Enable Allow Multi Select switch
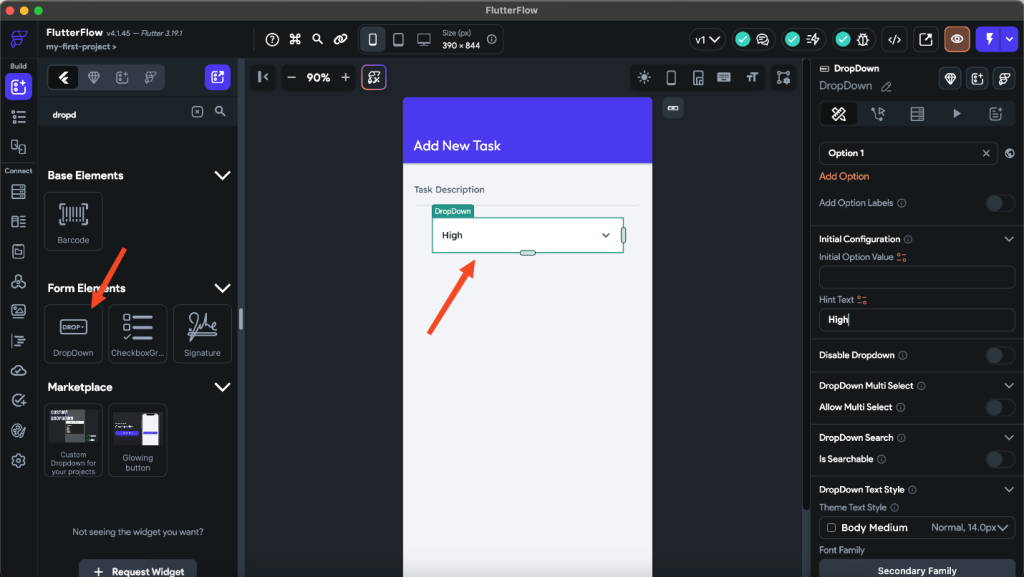 [999, 407]
